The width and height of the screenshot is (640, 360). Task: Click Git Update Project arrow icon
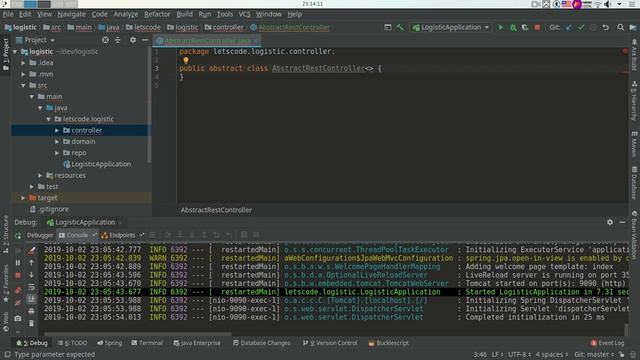pyautogui.click(x=569, y=27)
